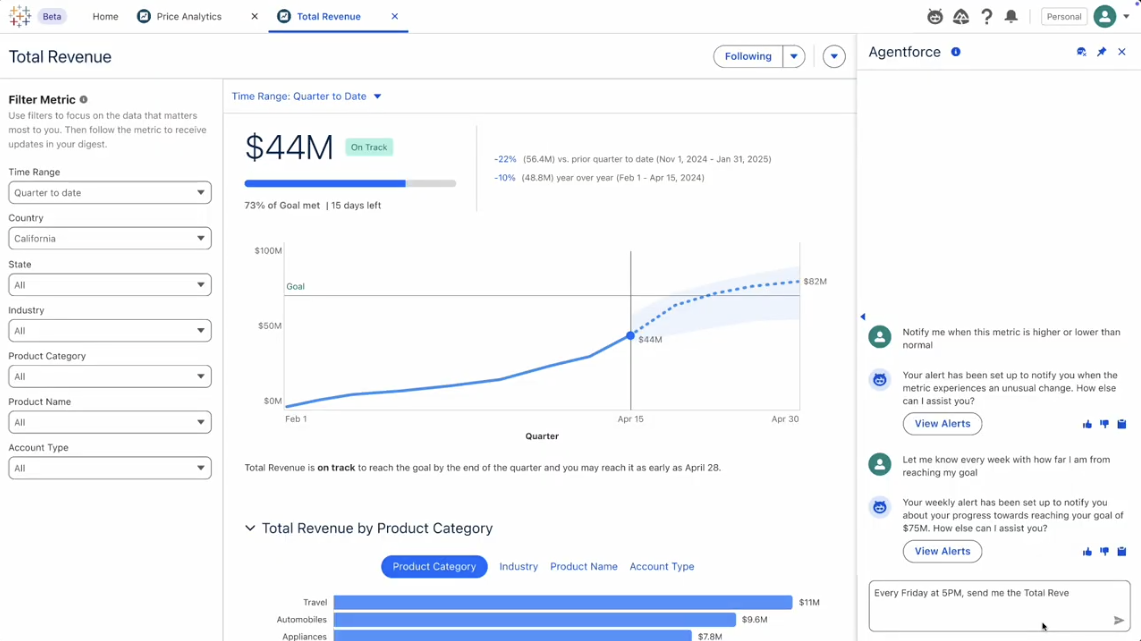Screen dimensions: 1141x641
Task: Pin the Agentforce panel
Action: click(1101, 52)
